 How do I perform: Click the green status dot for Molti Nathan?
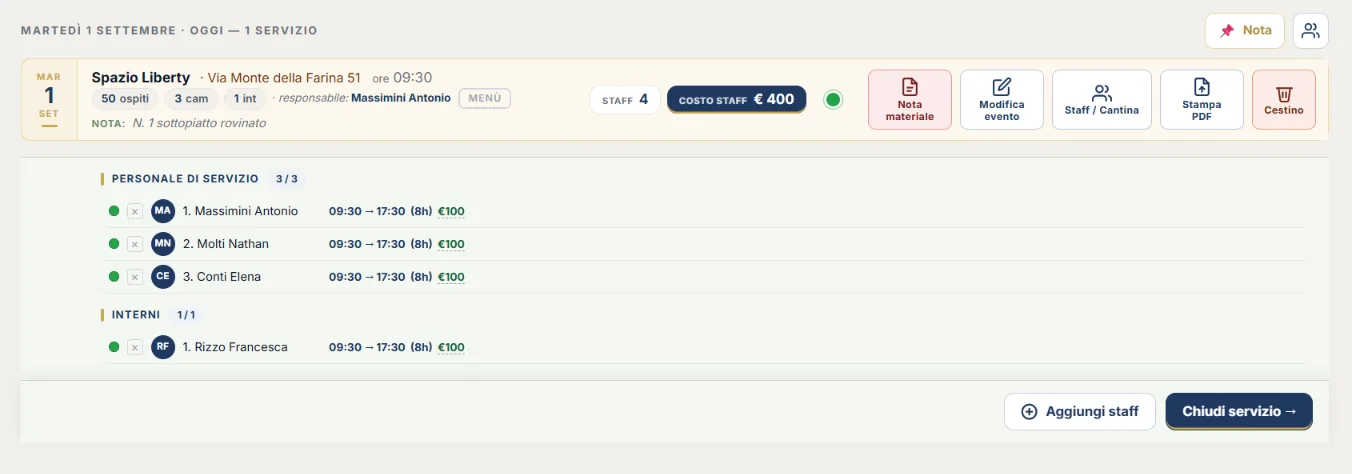(x=114, y=244)
